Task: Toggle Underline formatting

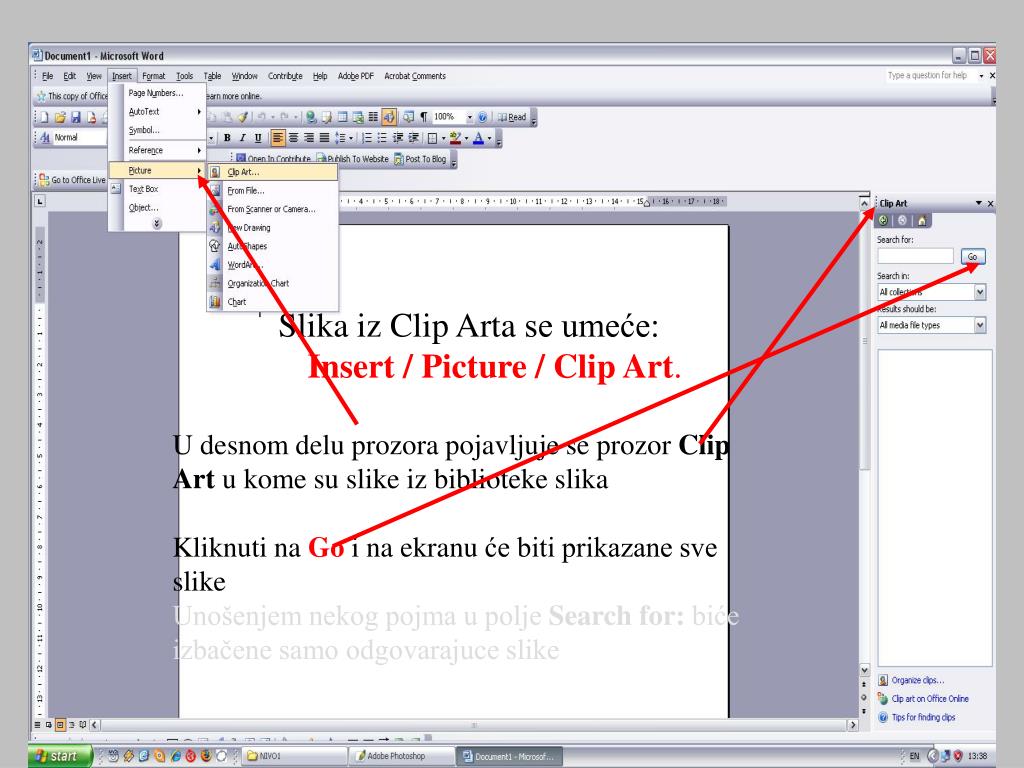Action: [258, 138]
